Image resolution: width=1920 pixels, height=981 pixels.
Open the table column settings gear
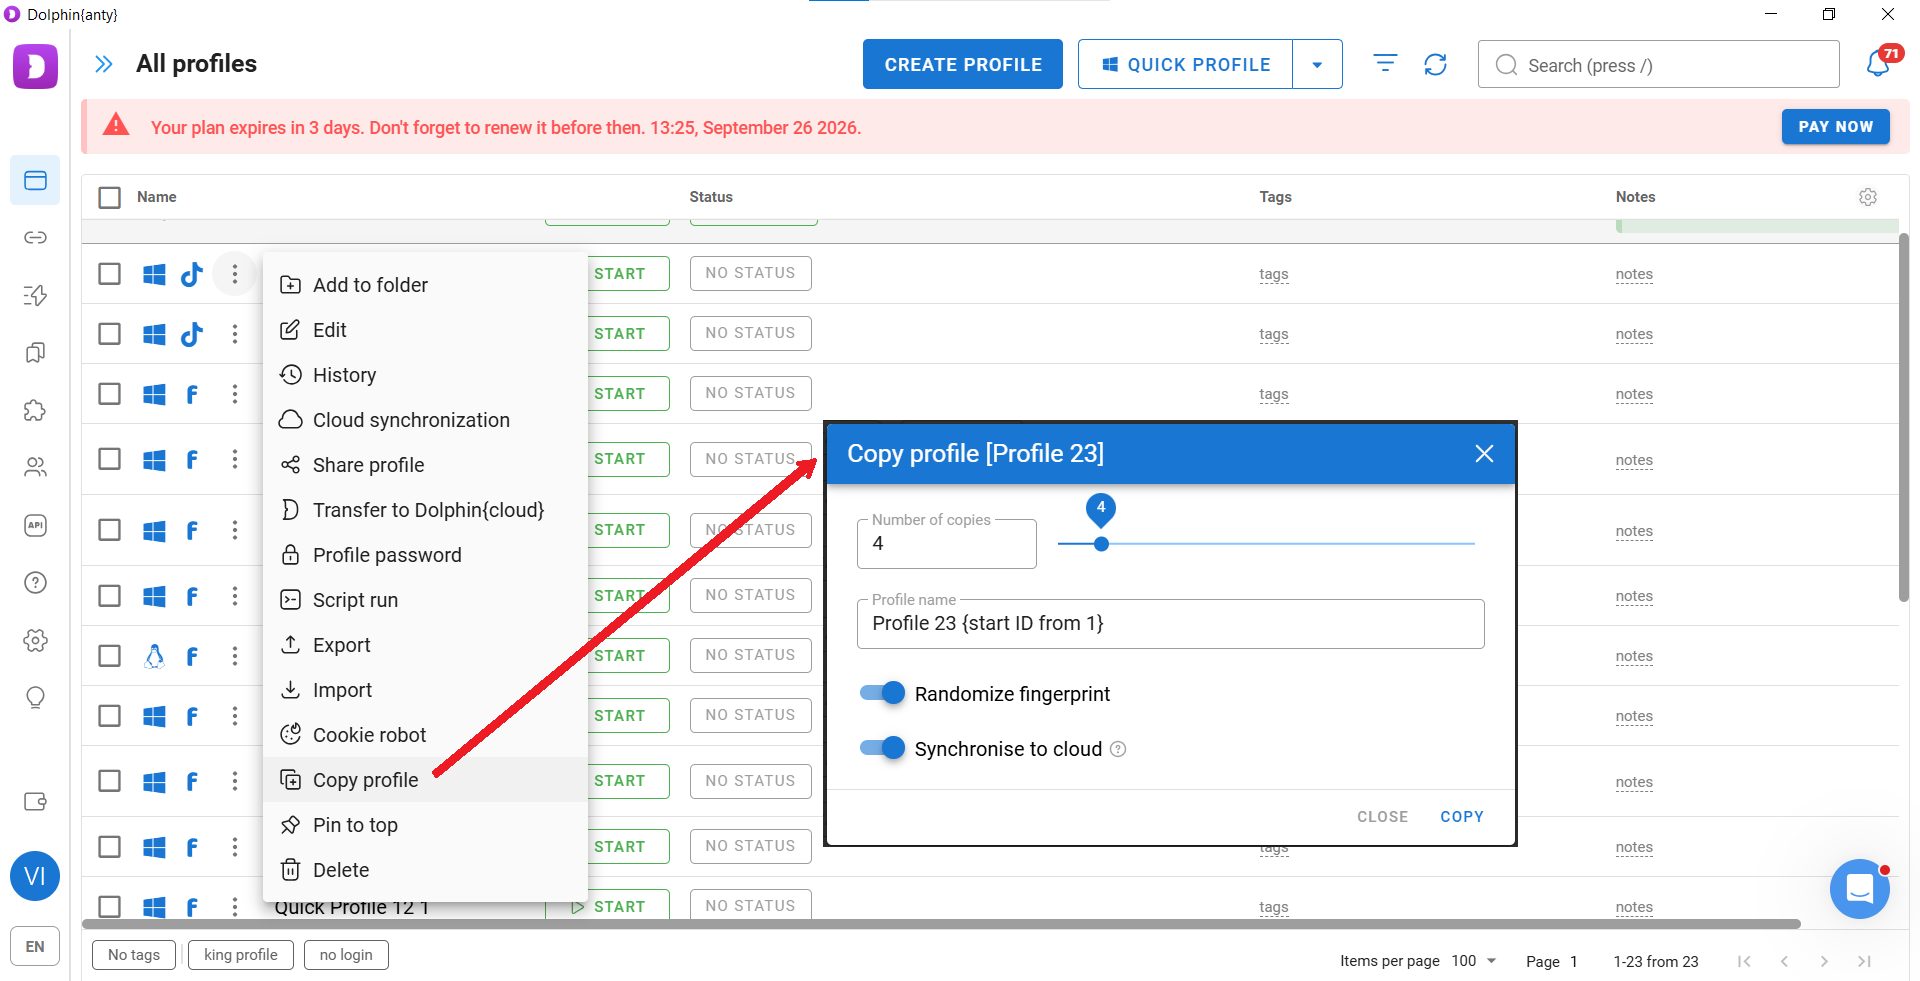point(1867,197)
